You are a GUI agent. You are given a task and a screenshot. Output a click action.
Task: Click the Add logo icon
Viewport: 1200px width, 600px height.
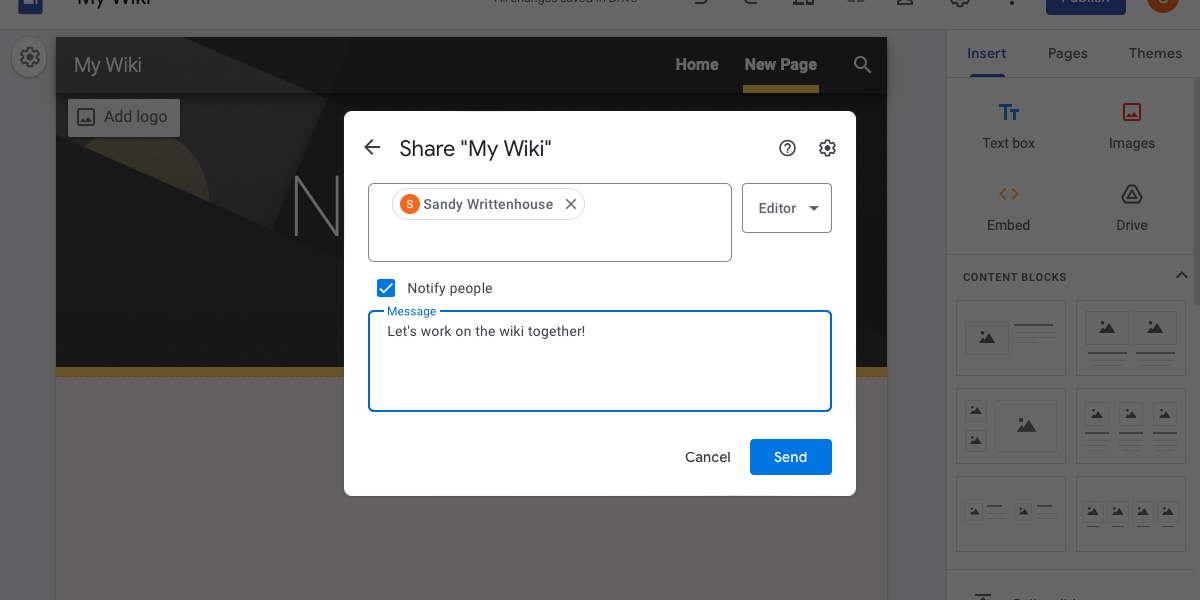pos(86,117)
